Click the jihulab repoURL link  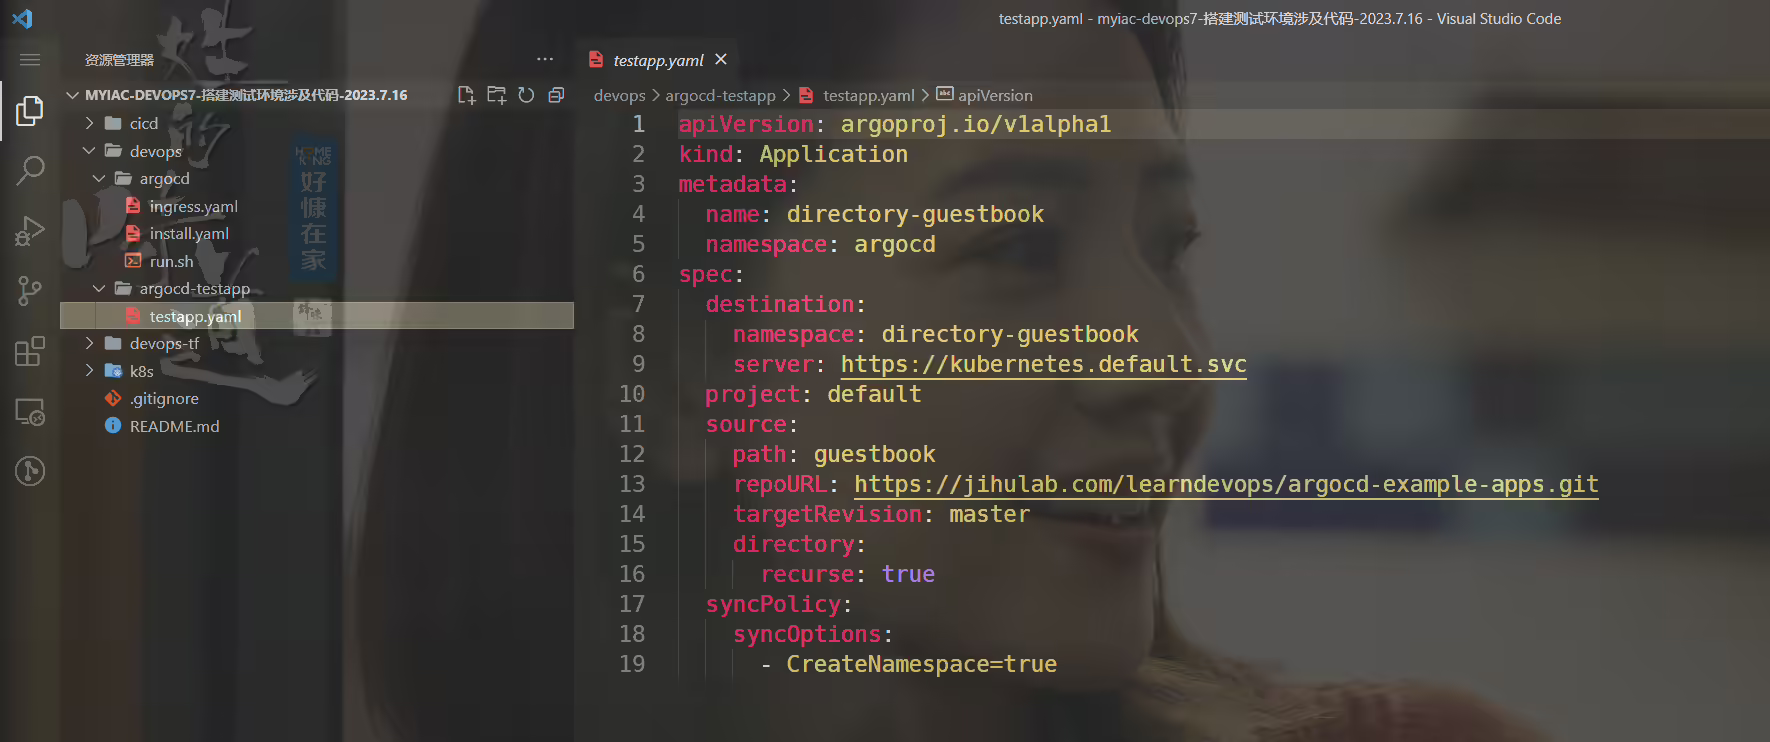point(1226,484)
